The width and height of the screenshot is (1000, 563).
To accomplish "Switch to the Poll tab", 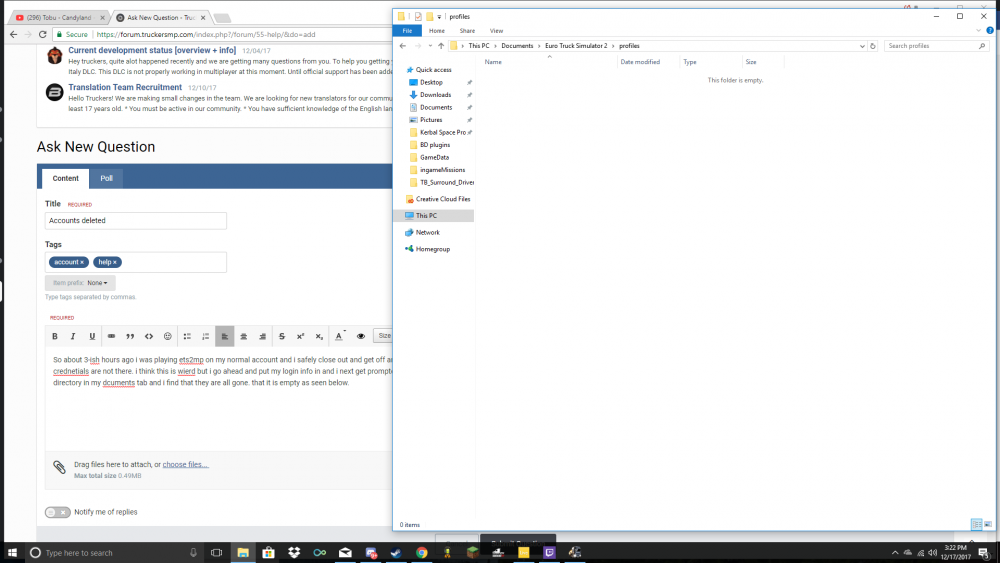I will point(106,178).
